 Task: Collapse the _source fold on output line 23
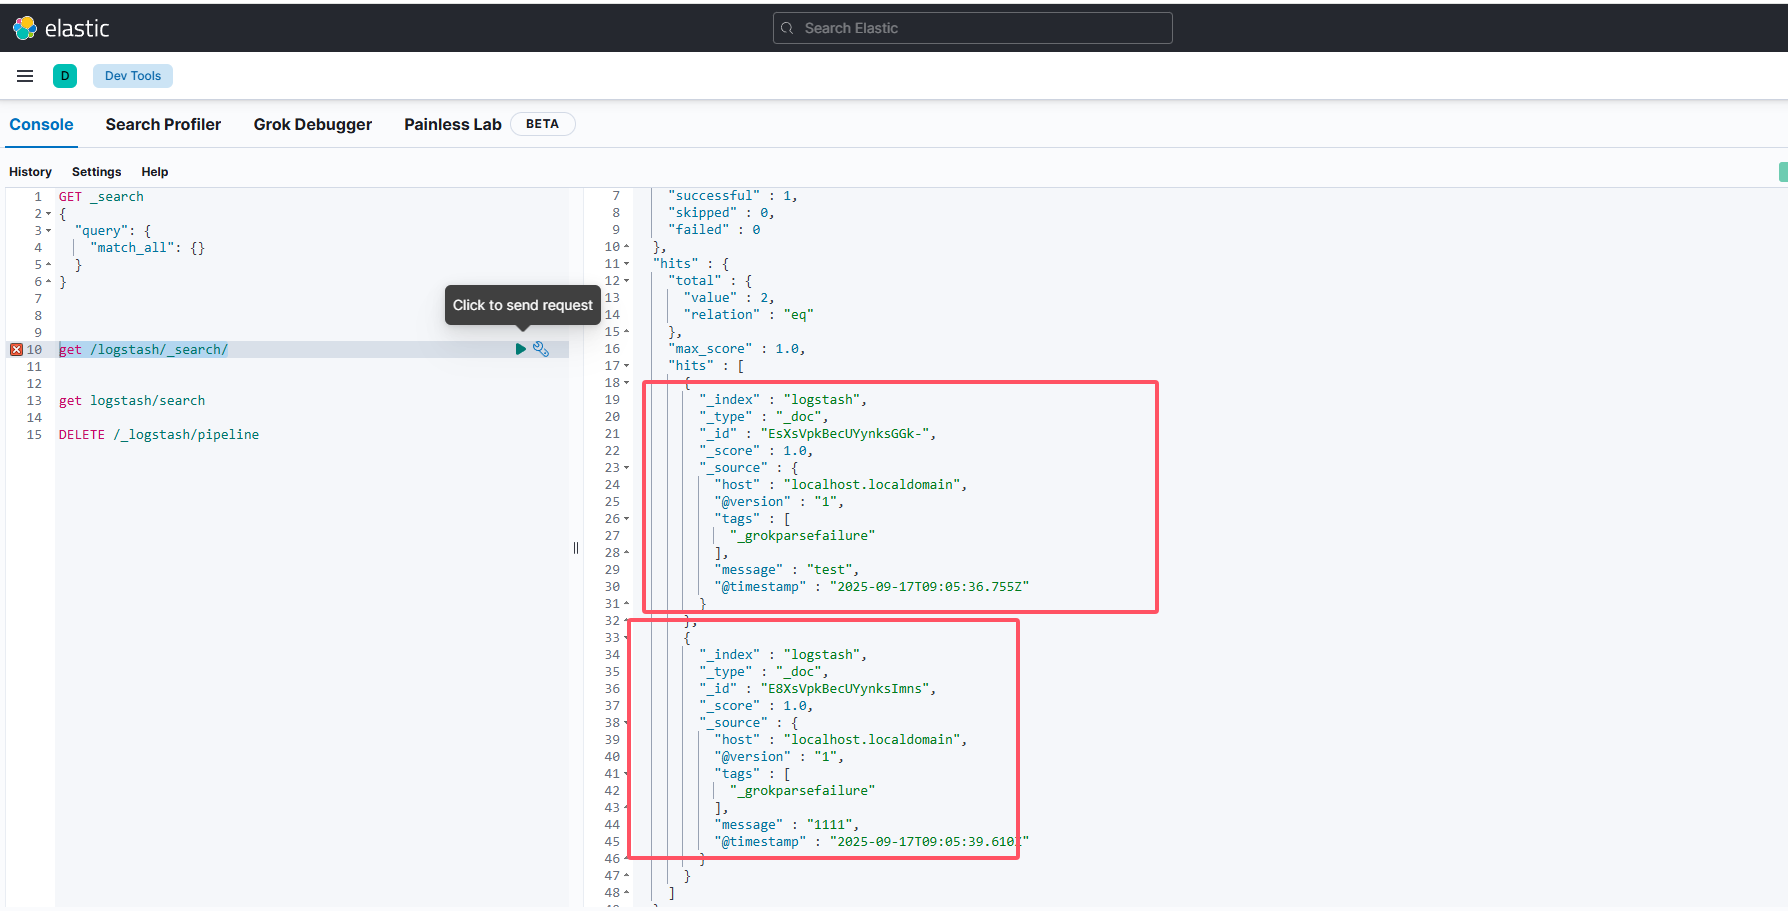coord(627,468)
